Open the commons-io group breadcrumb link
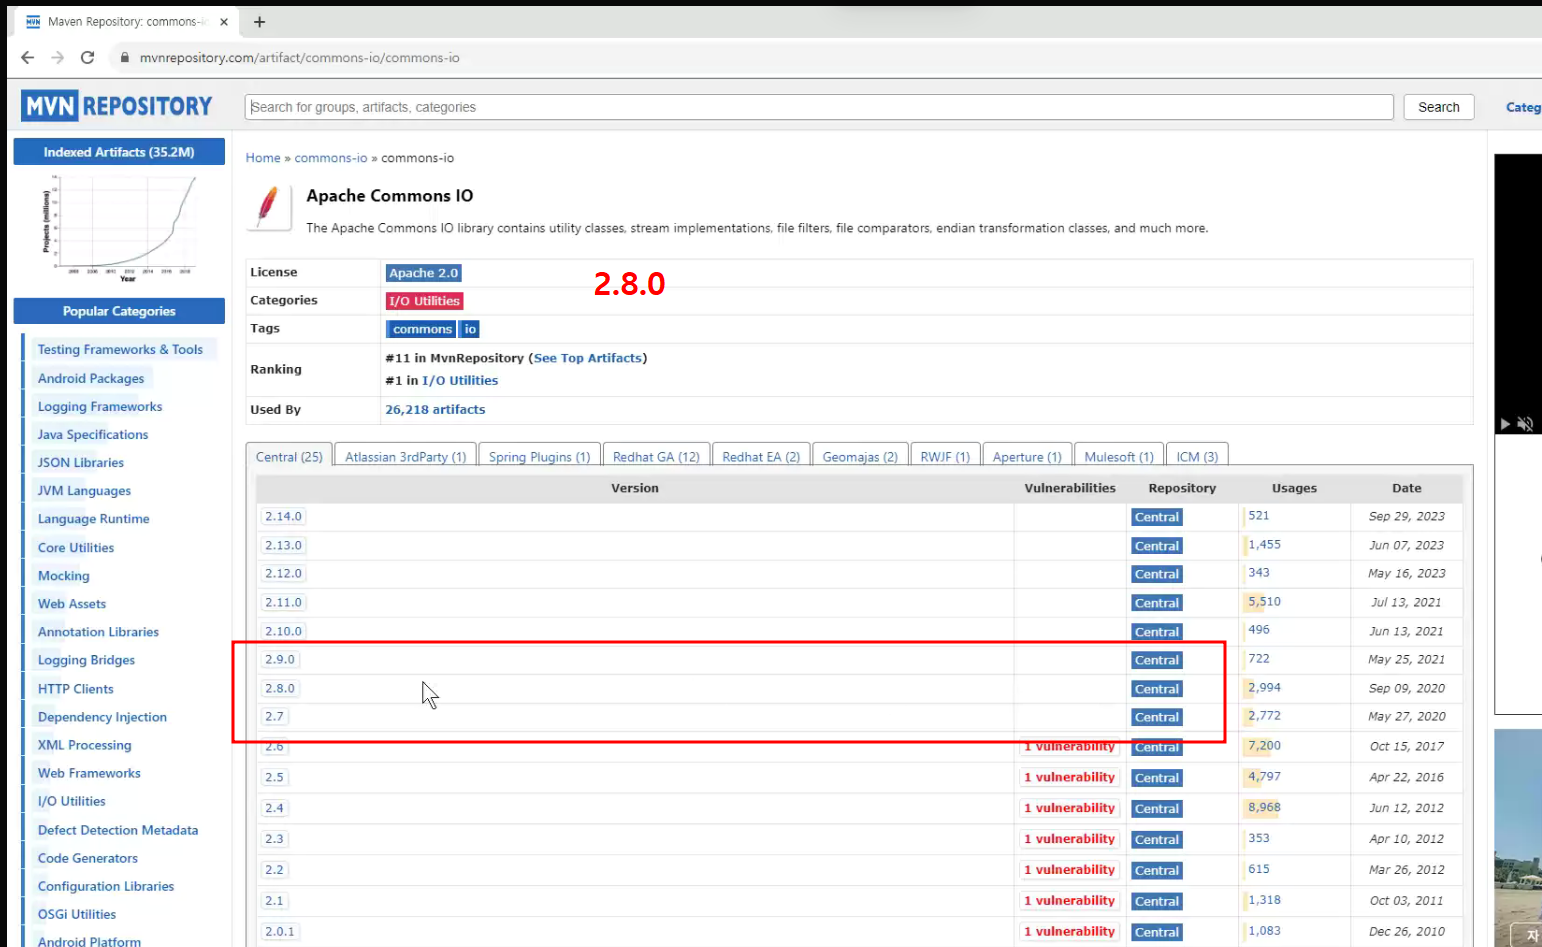 tap(331, 158)
